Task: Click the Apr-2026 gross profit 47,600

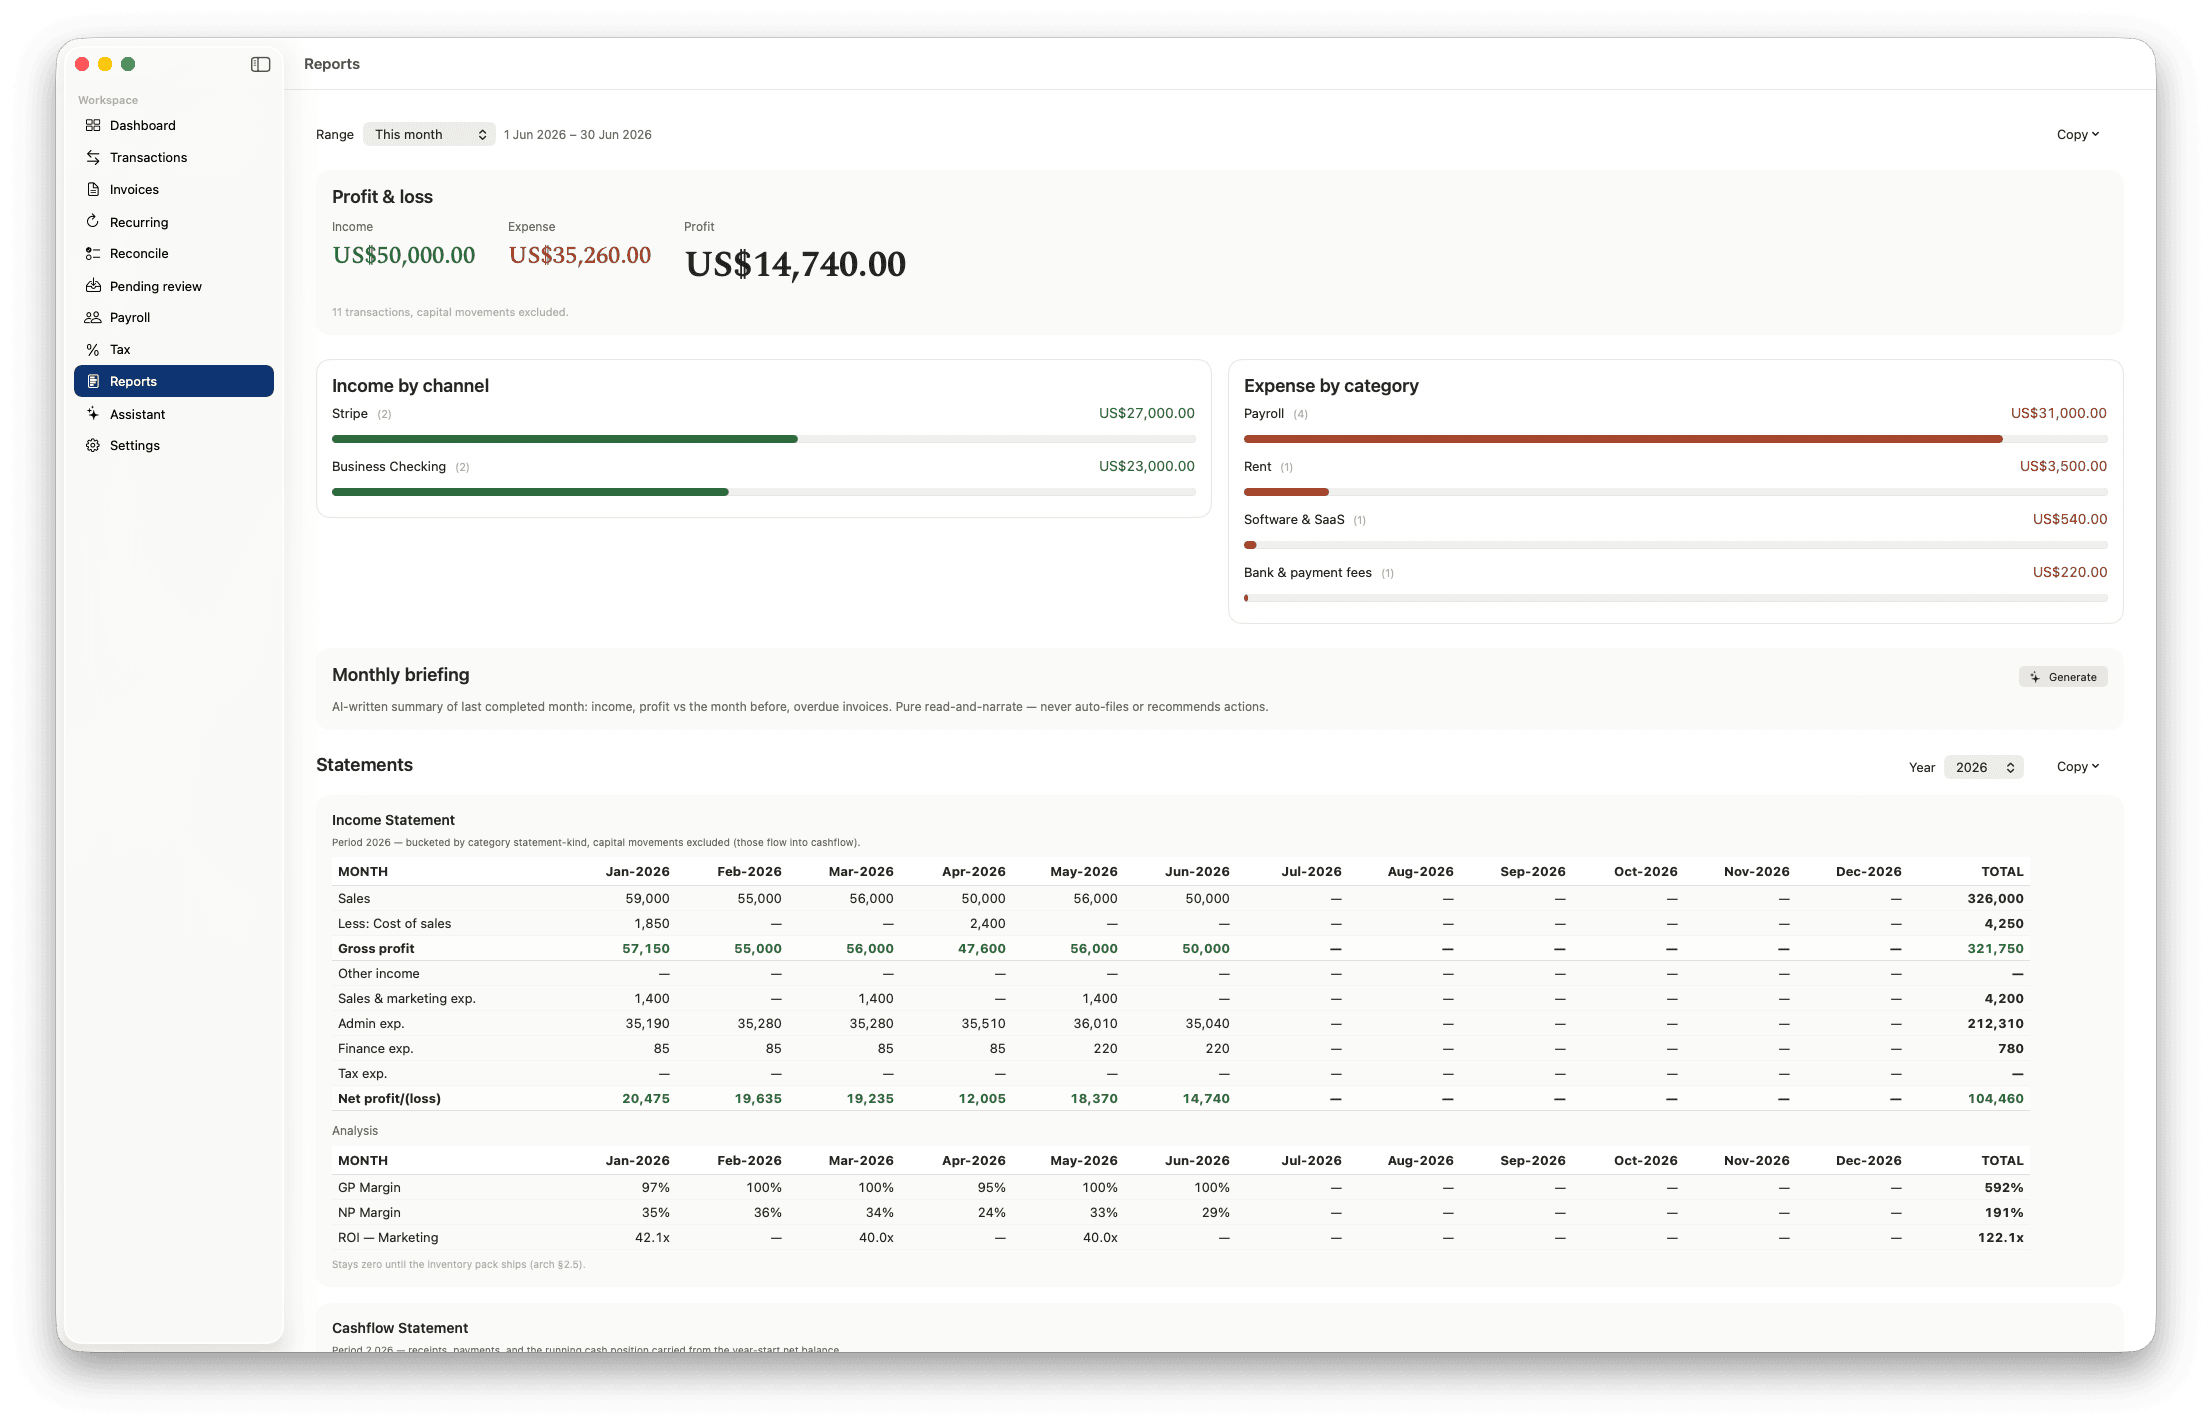Action: 982,948
